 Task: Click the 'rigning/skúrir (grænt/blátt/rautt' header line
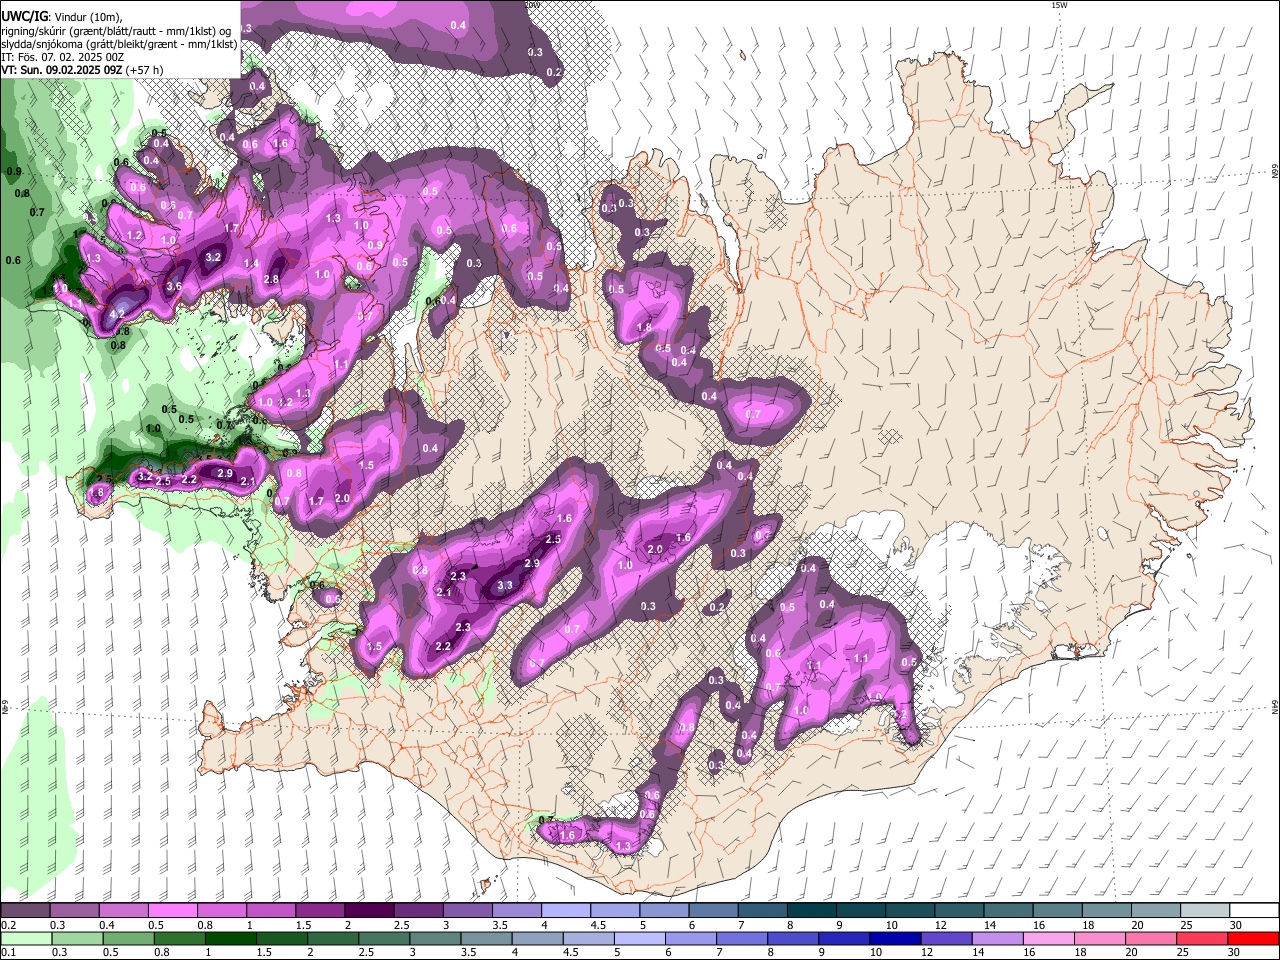pyautogui.click(x=119, y=31)
